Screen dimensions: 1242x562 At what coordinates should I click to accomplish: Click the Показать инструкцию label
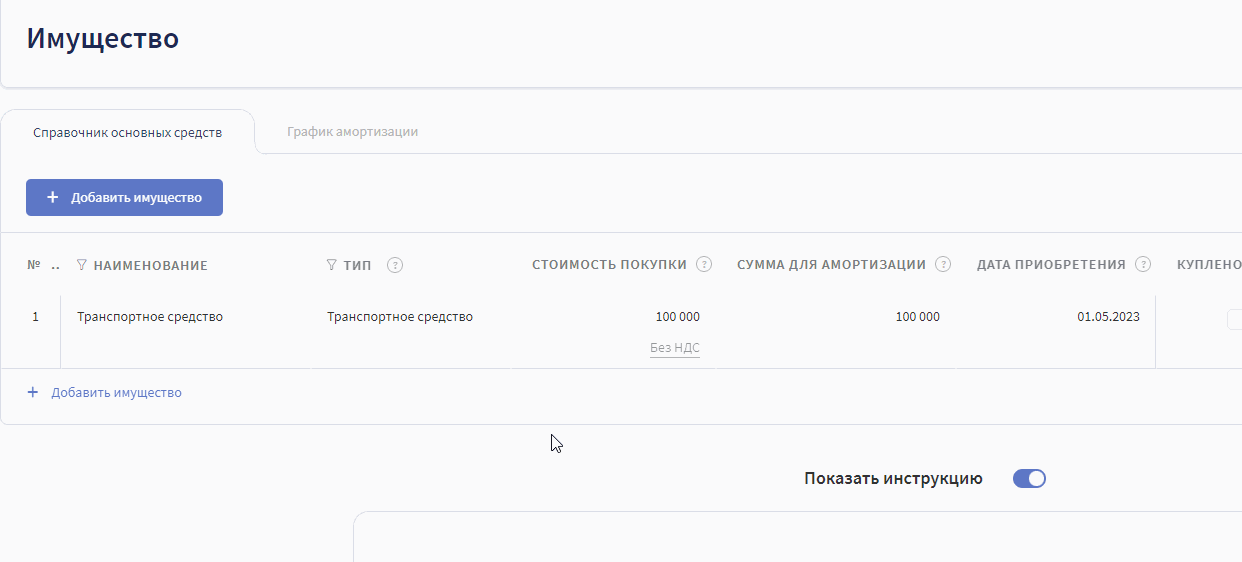[x=893, y=479]
